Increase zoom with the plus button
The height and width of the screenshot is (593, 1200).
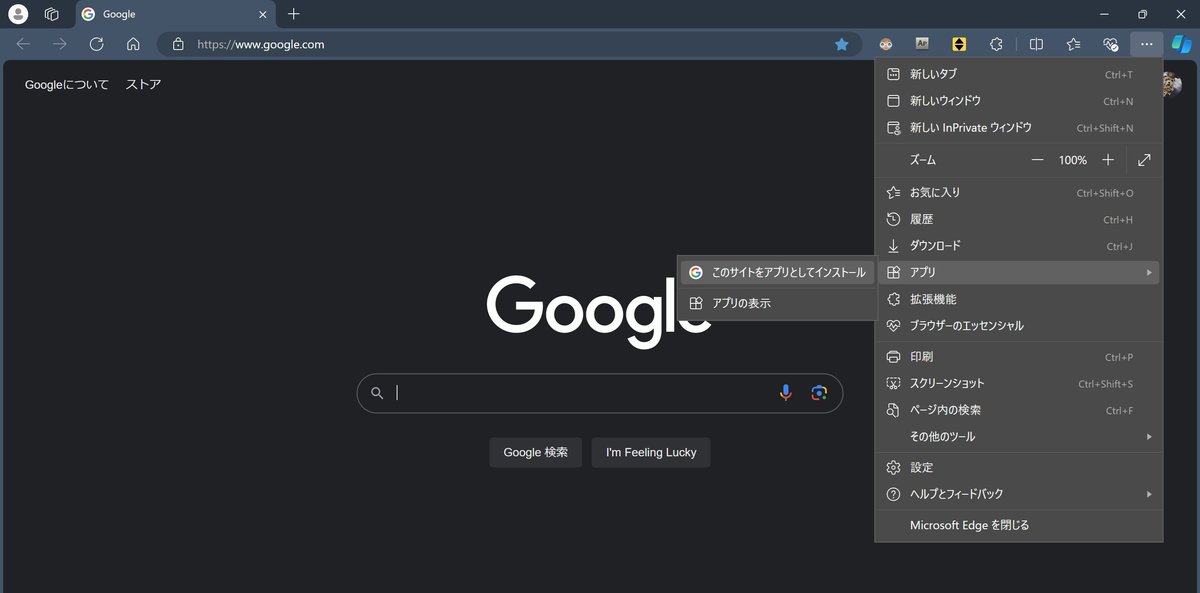coord(1108,160)
